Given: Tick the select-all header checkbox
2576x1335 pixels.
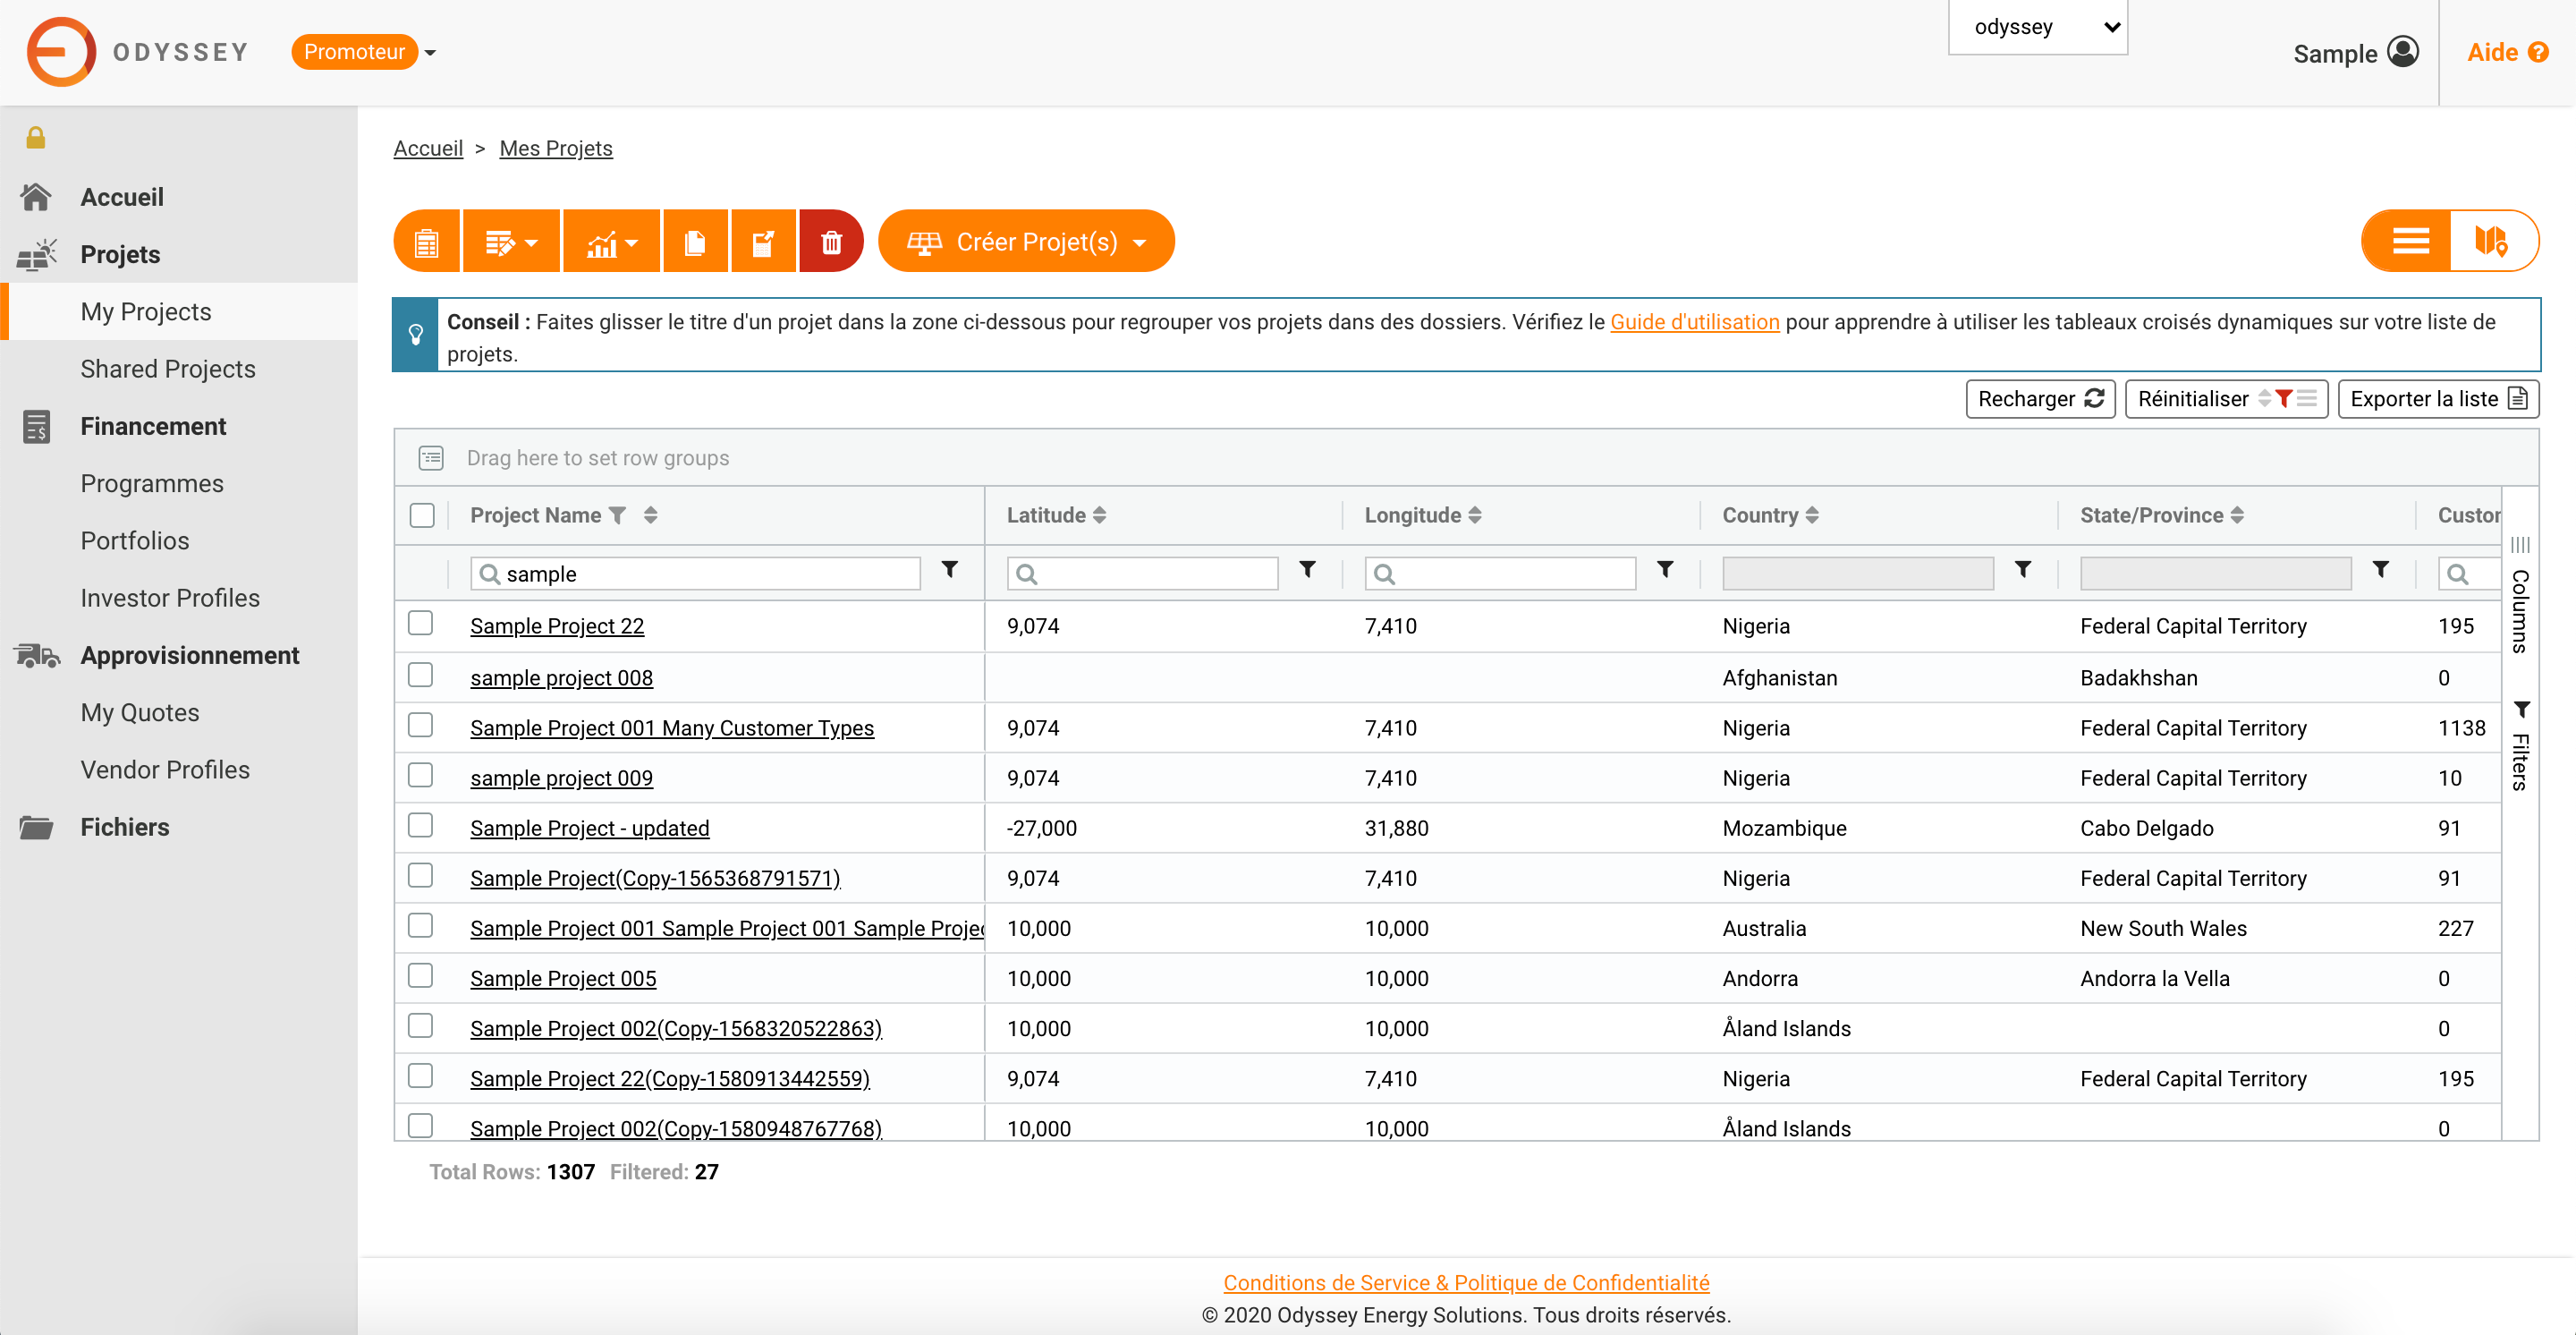Looking at the screenshot, I should point(422,515).
